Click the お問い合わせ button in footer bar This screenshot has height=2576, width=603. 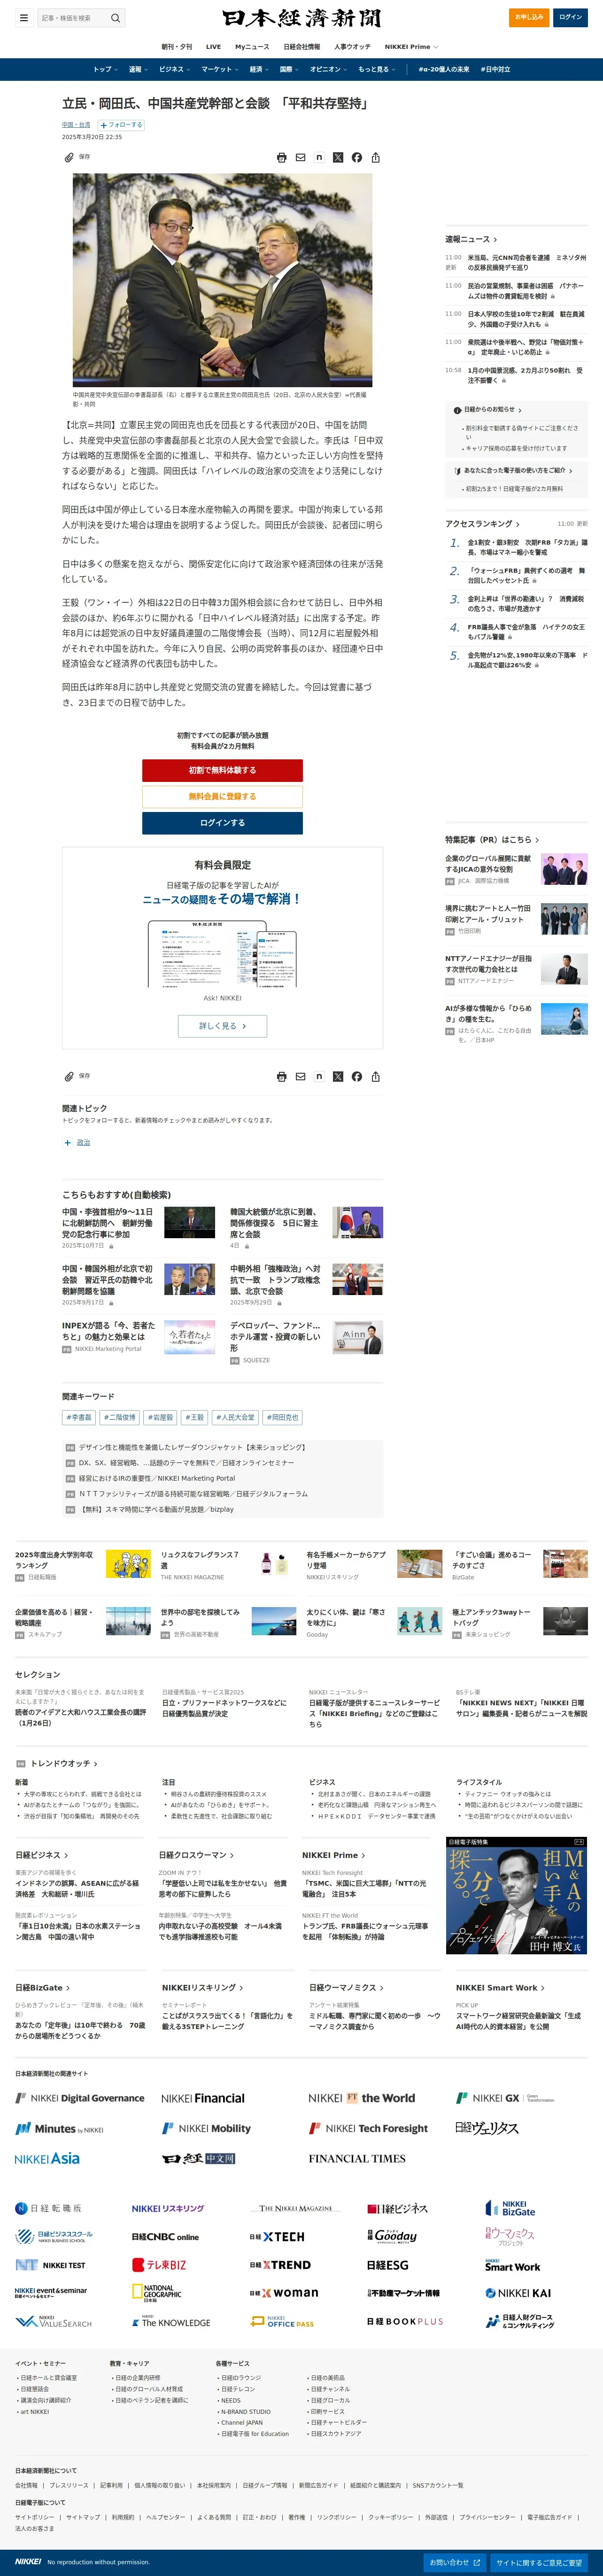coord(455,2563)
